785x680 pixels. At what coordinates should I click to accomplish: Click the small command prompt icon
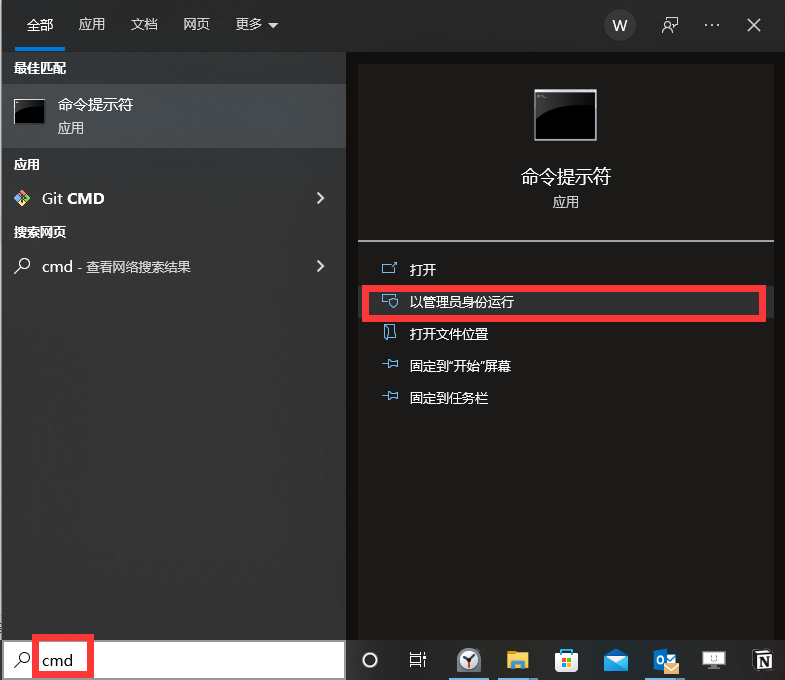[x=30, y=111]
